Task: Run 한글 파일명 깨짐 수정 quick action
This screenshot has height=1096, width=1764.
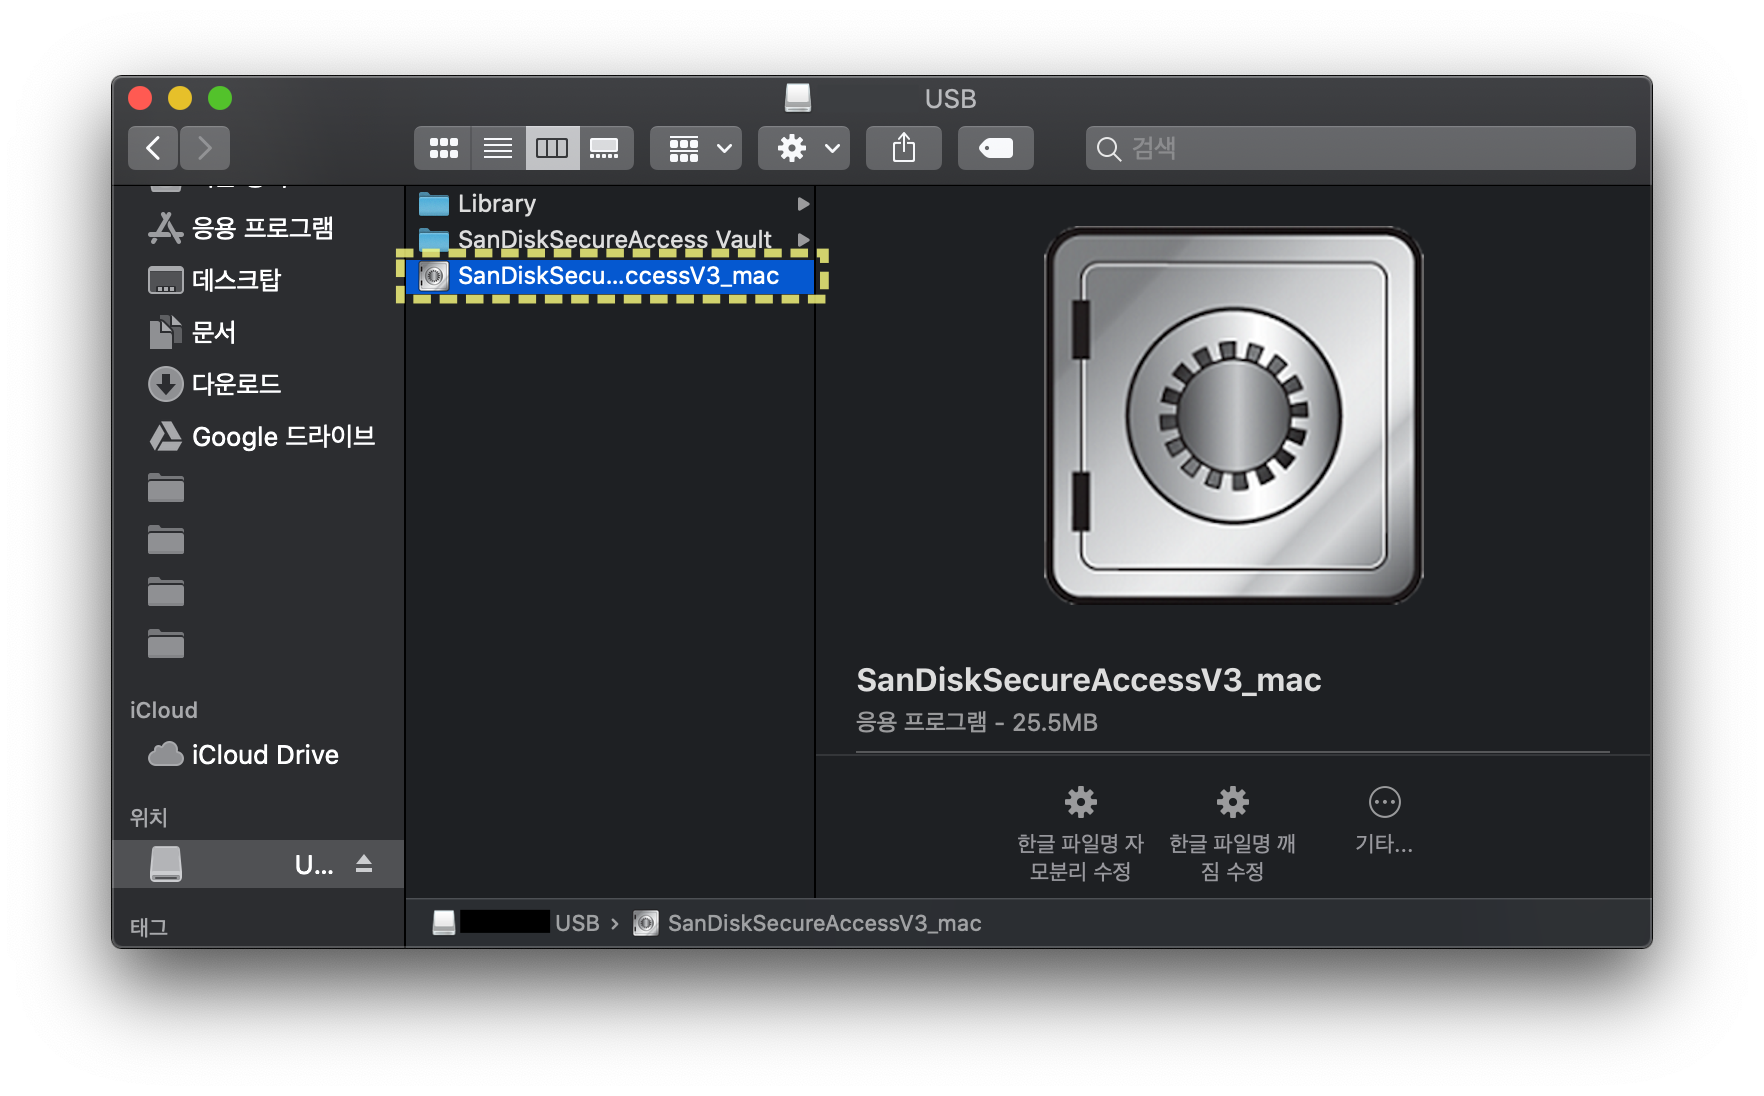Action: (x=1233, y=832)
